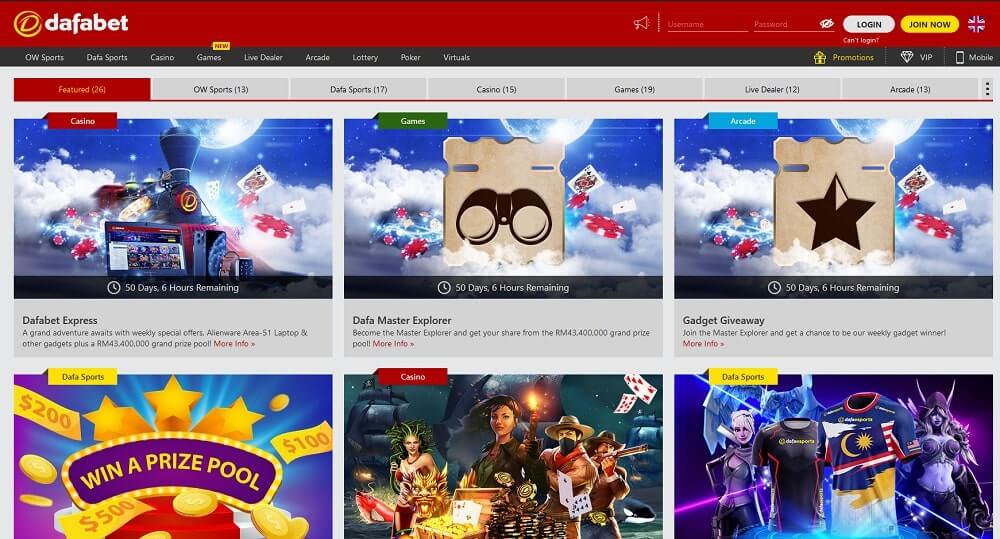Click the Promotions gift box icon
1000x539 pixels.
[x=820, y=57]
